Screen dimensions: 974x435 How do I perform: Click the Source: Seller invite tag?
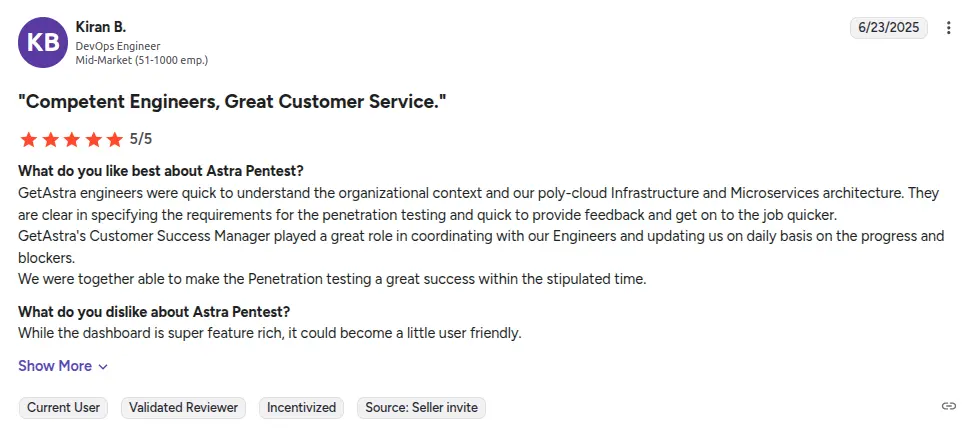421,407
